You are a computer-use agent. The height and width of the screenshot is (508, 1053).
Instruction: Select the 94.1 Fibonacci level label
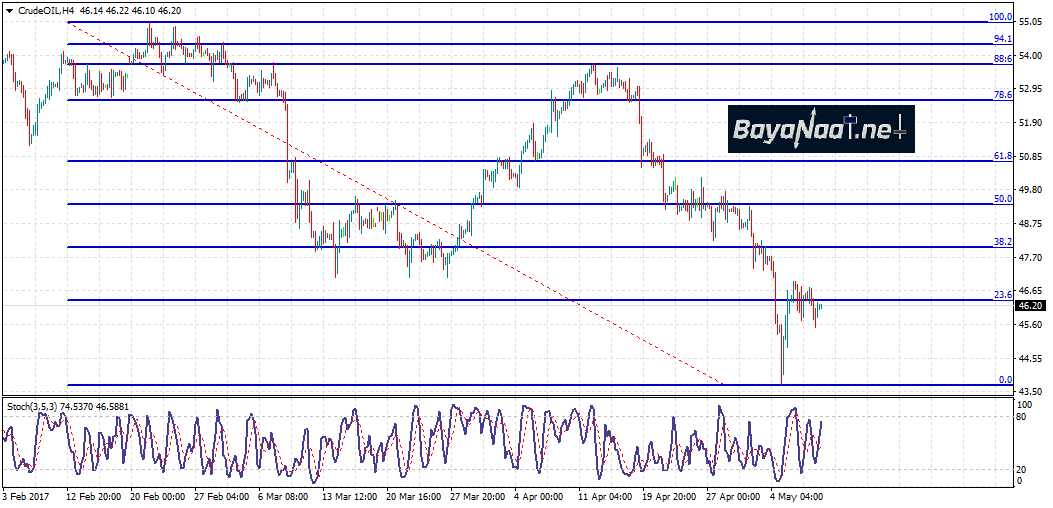pyautogui.click(x=1002, y=39)
